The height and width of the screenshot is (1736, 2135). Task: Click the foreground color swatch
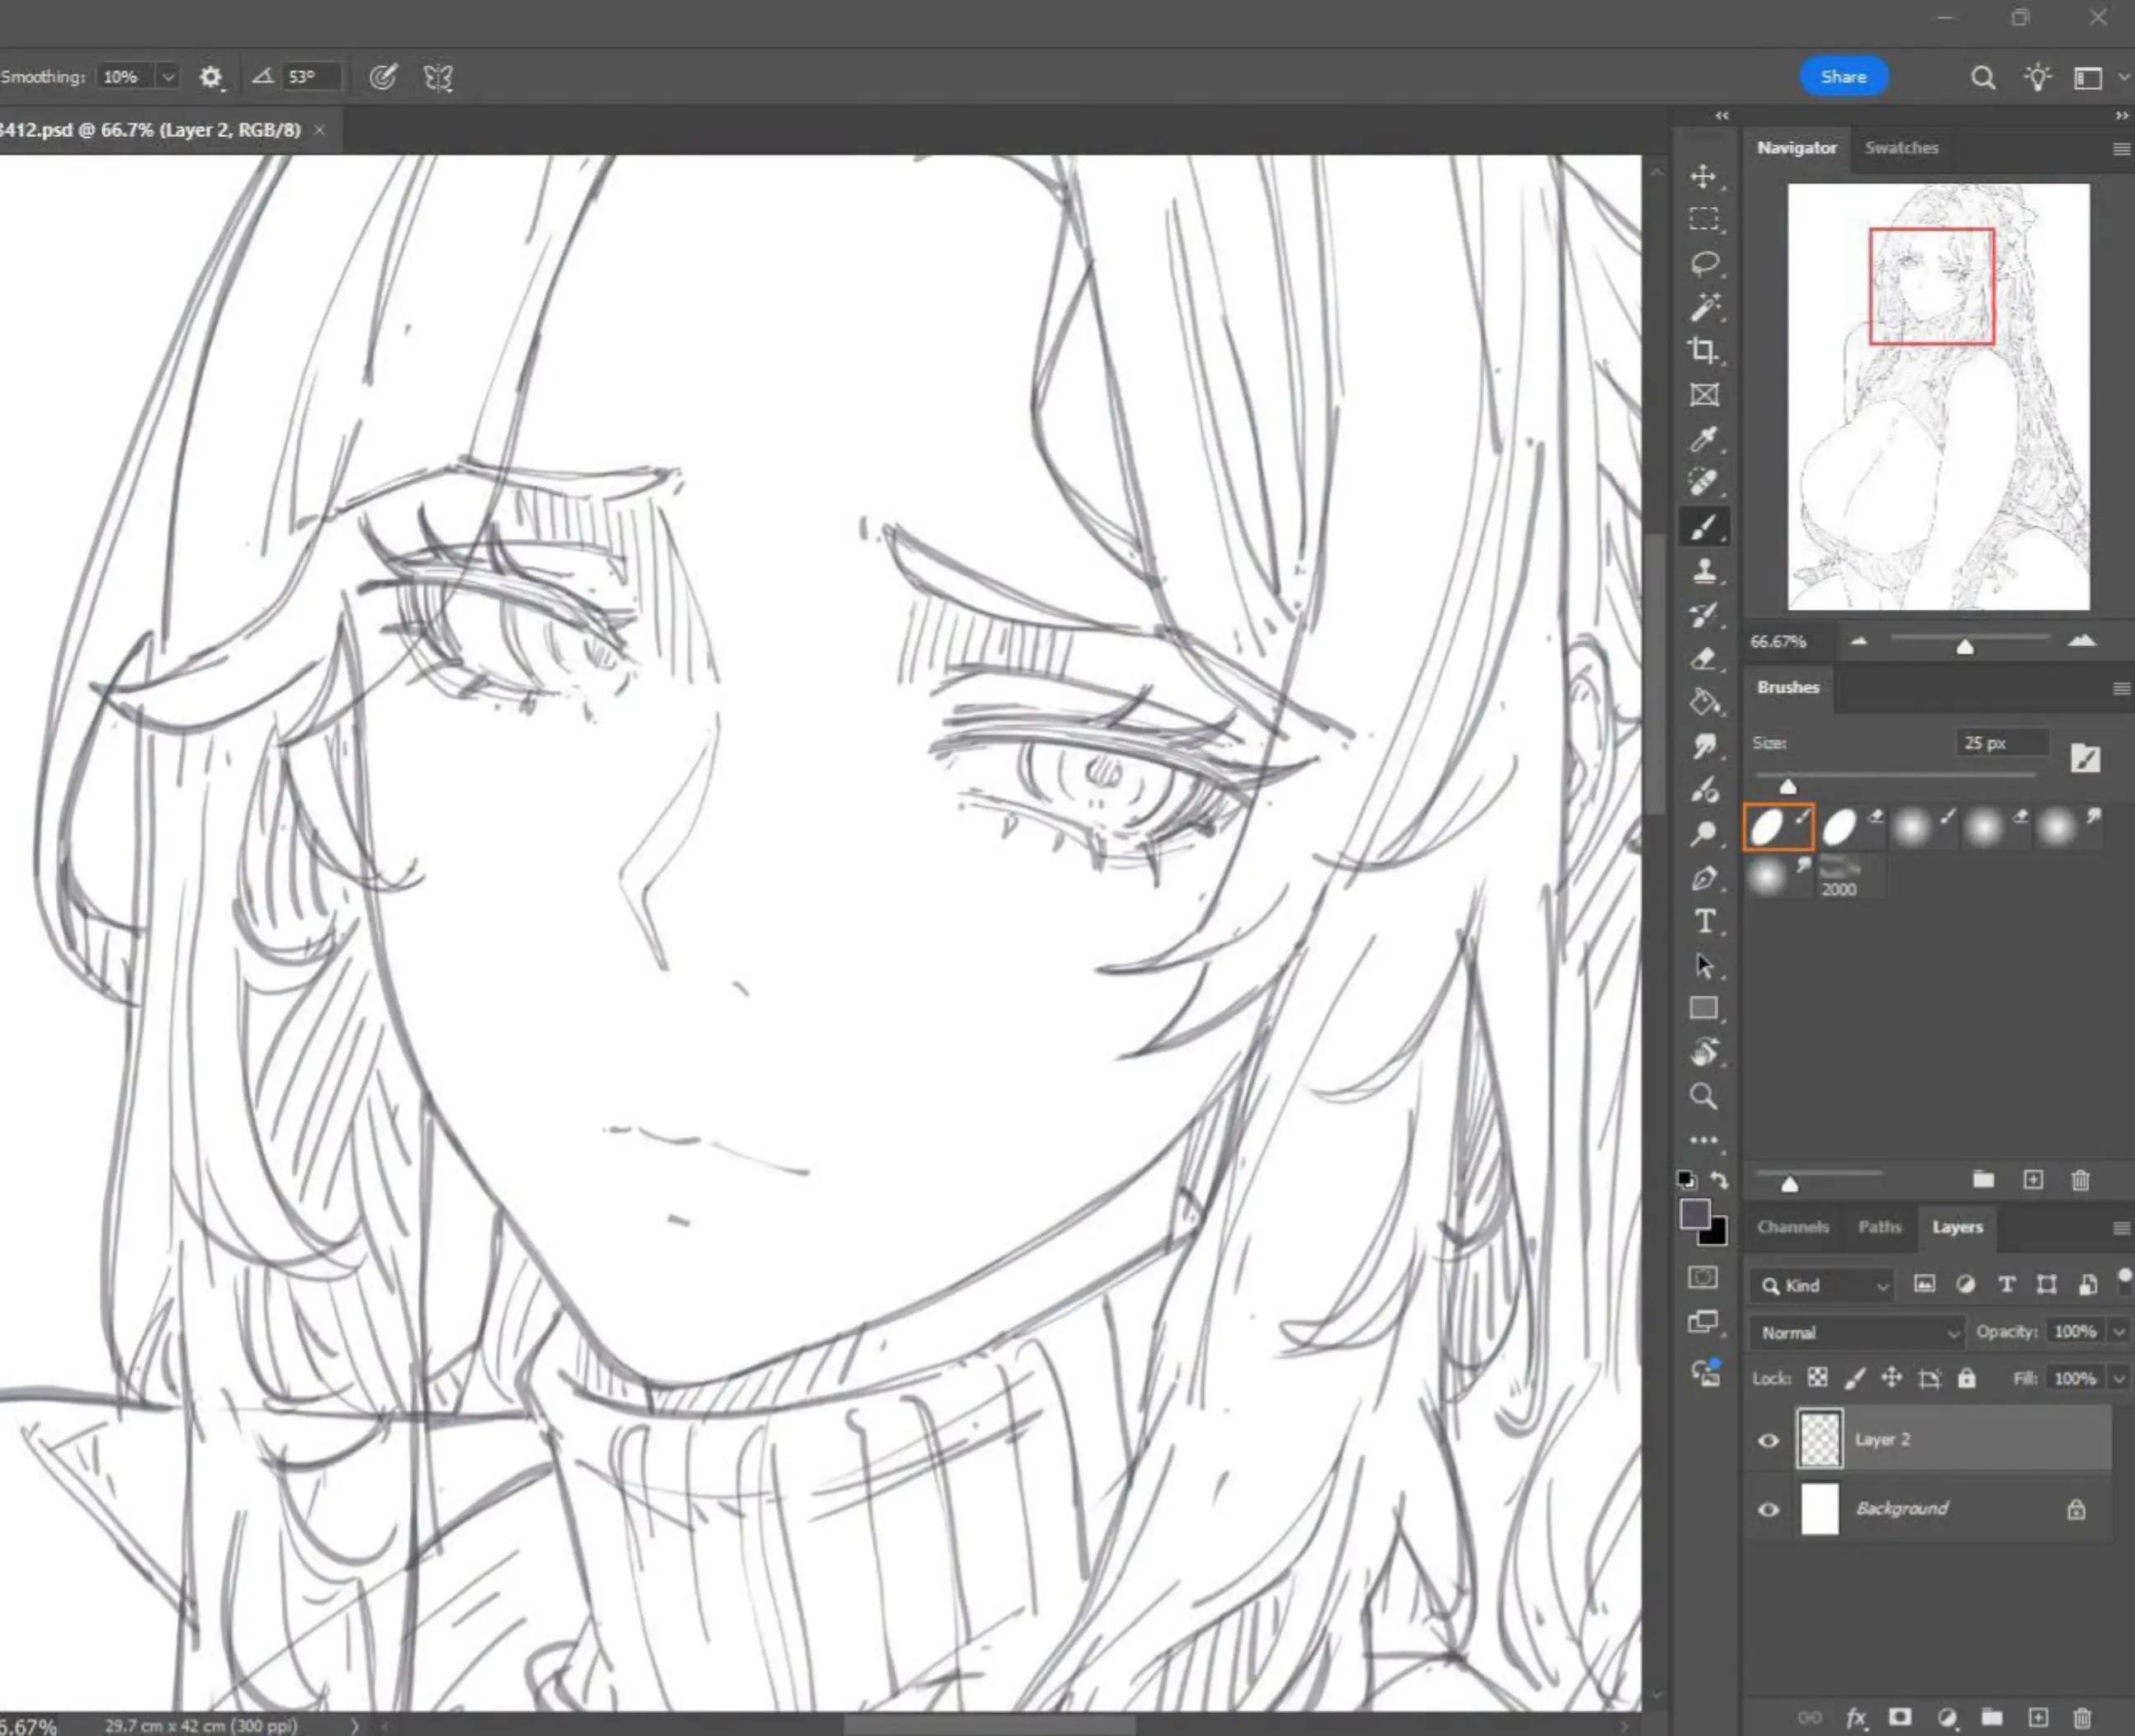click(x=1695, y=1214)
